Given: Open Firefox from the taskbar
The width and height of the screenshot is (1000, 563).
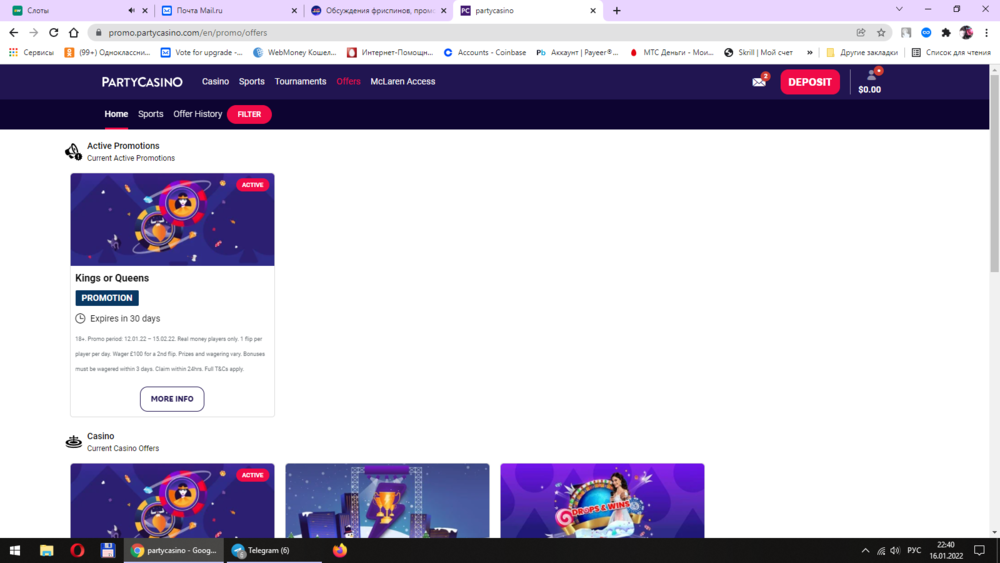Looking at the screenshot, I should 340,550.
